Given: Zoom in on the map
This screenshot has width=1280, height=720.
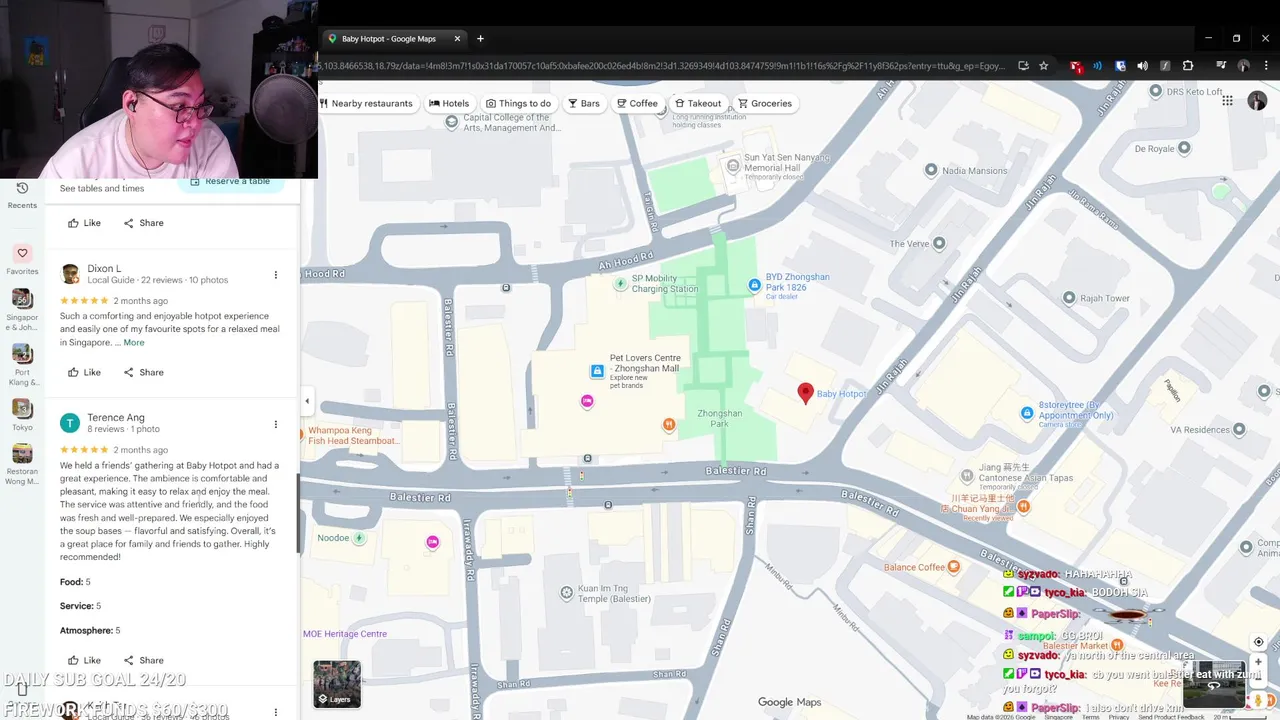Looking at the screenshot, I should (x=1258, y=662).
